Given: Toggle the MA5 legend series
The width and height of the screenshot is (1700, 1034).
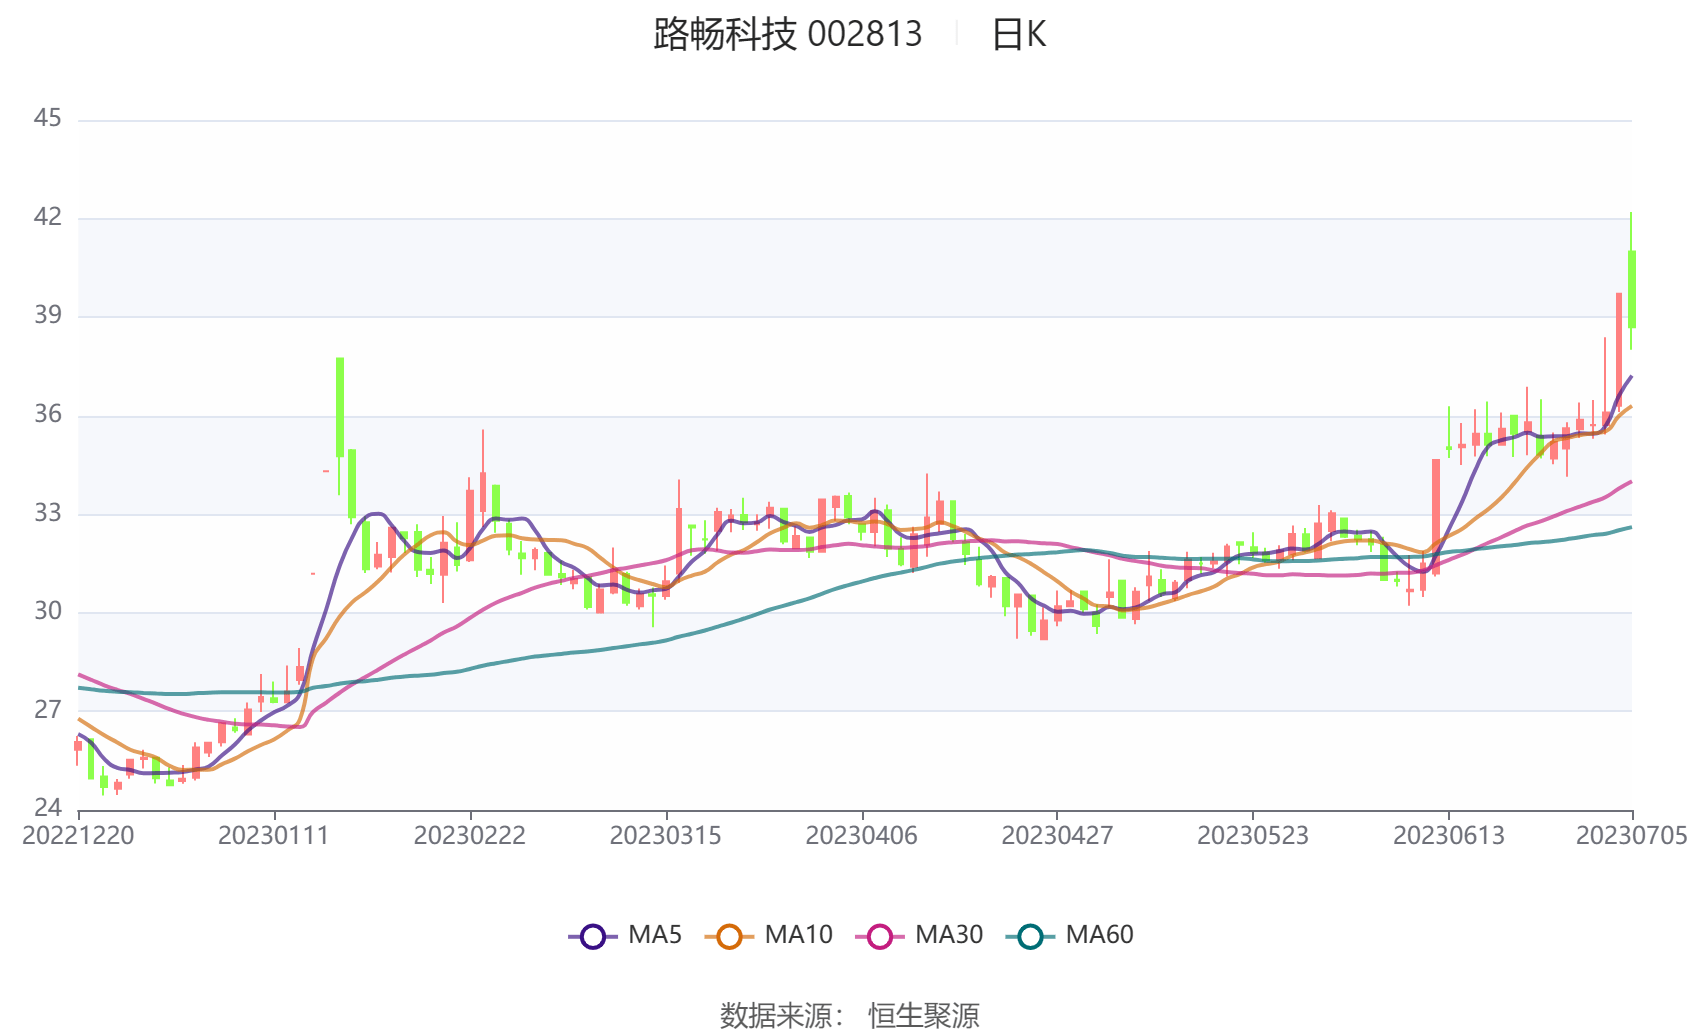Looking at the screenshot, I should tap(625, 936).
